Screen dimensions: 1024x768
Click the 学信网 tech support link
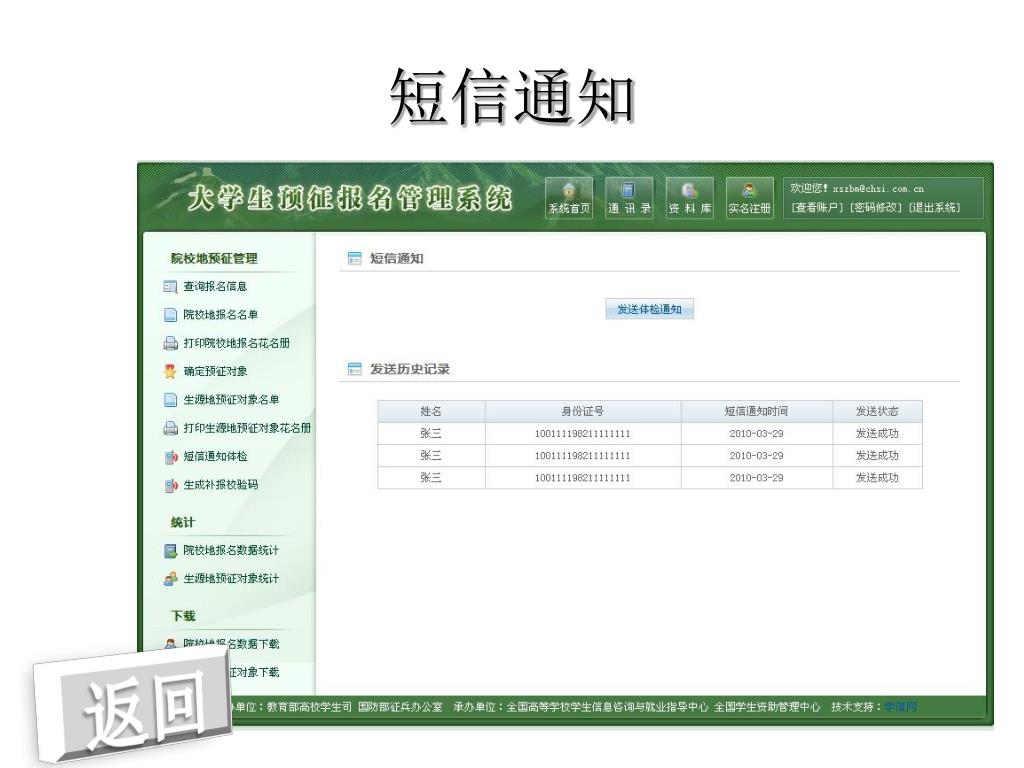coord(901,707)
